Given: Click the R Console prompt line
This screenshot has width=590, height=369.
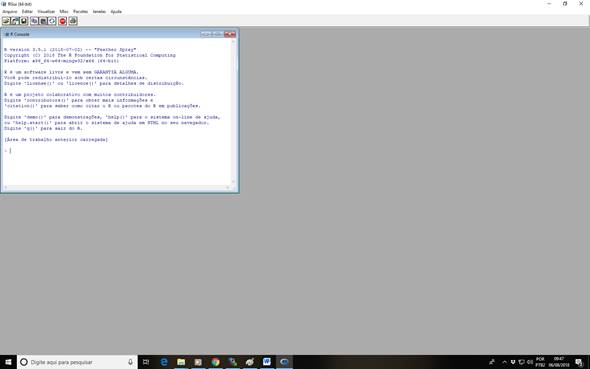Looking at the screenshot, I should [x=117, y=151].
